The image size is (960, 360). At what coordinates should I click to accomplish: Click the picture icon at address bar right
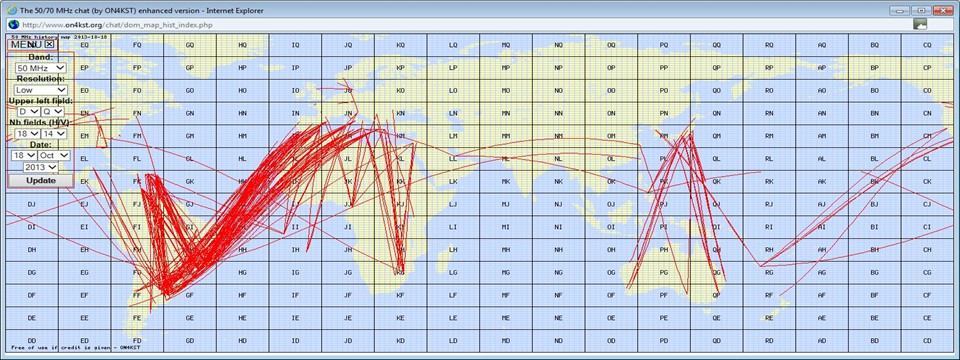click(919, 24)
